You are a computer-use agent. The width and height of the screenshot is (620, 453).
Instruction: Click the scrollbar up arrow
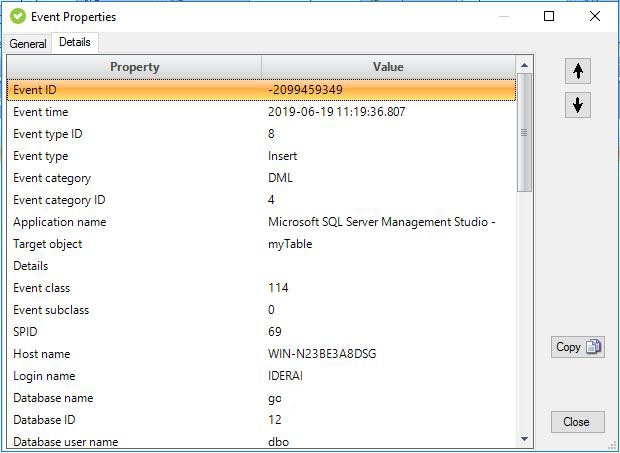click(525, 66)
